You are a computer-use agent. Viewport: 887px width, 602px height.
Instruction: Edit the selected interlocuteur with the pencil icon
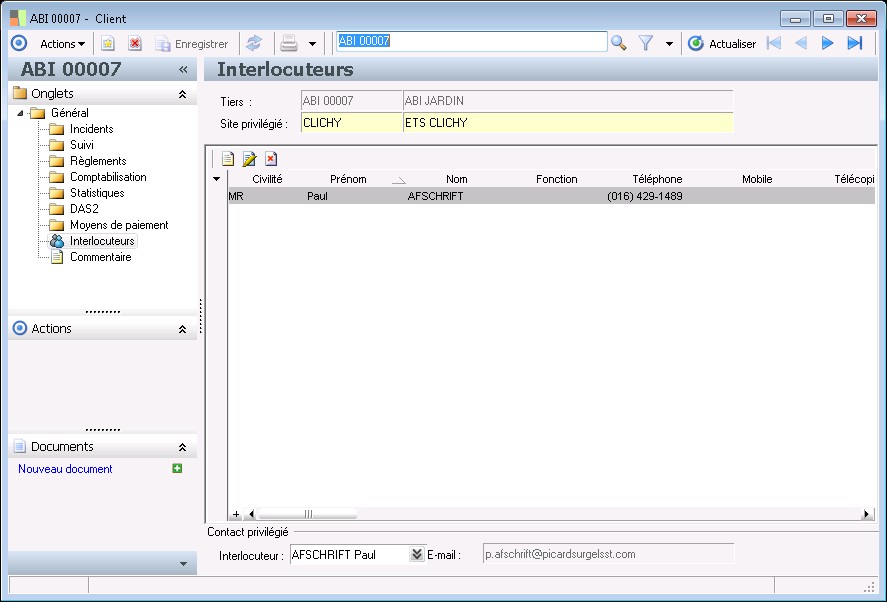click(x=249, y=159)
